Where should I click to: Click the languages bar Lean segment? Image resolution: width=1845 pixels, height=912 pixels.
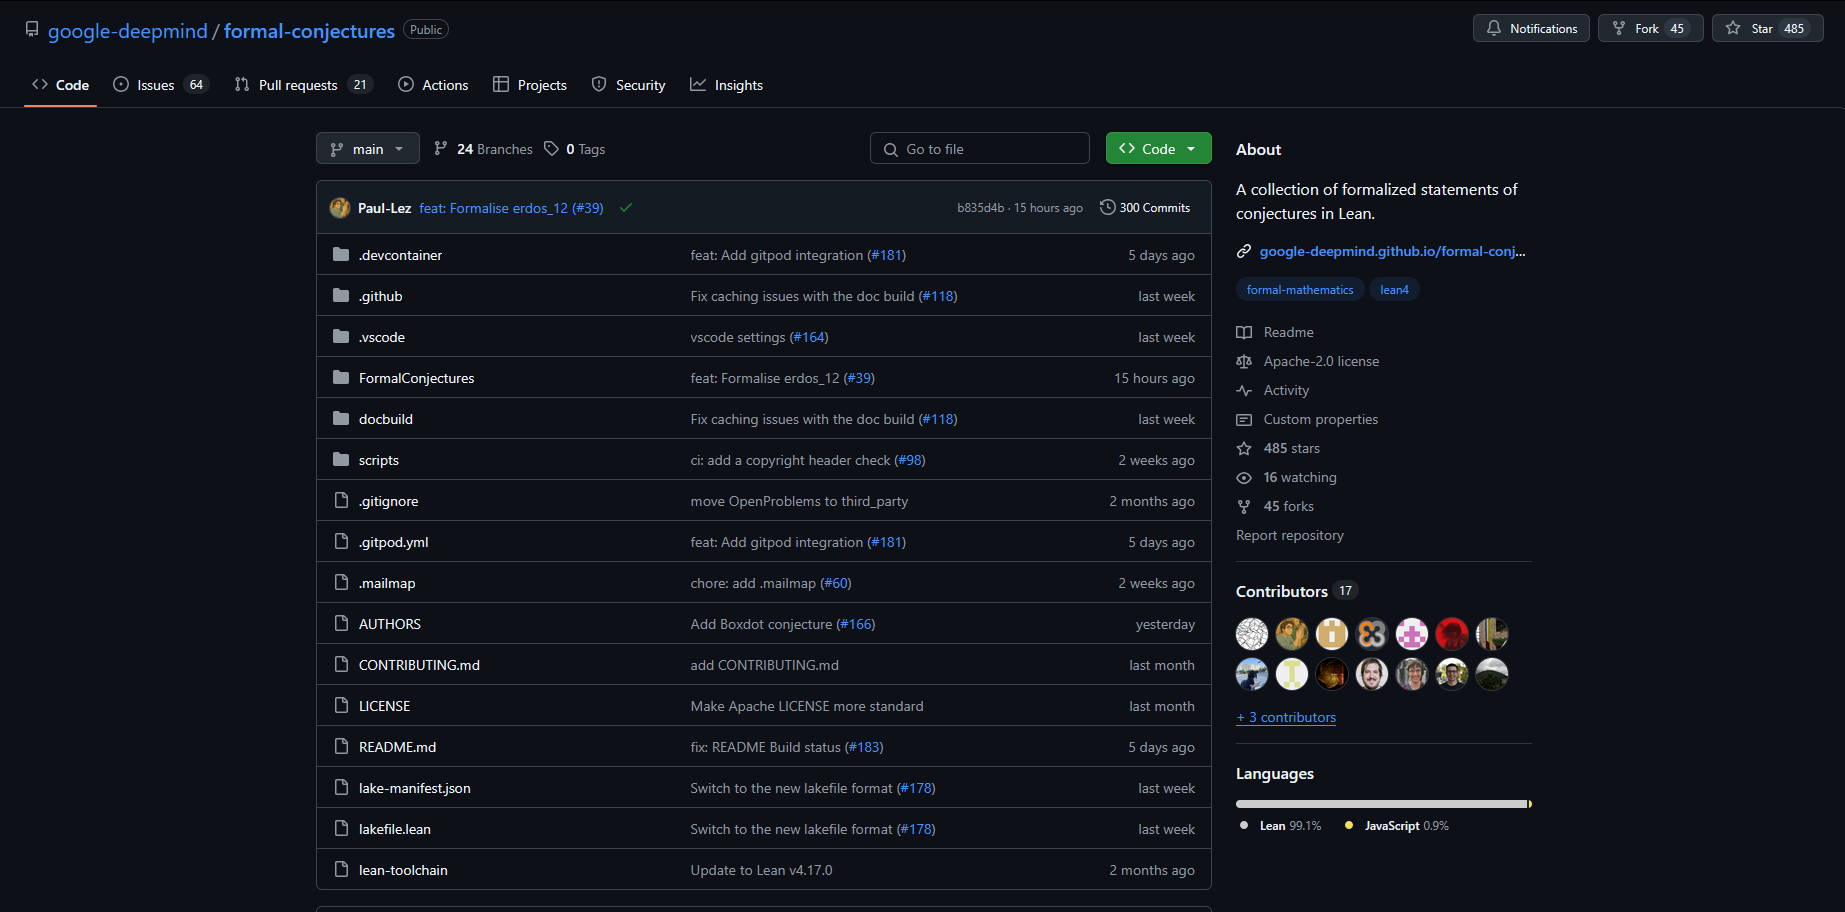1381,804
